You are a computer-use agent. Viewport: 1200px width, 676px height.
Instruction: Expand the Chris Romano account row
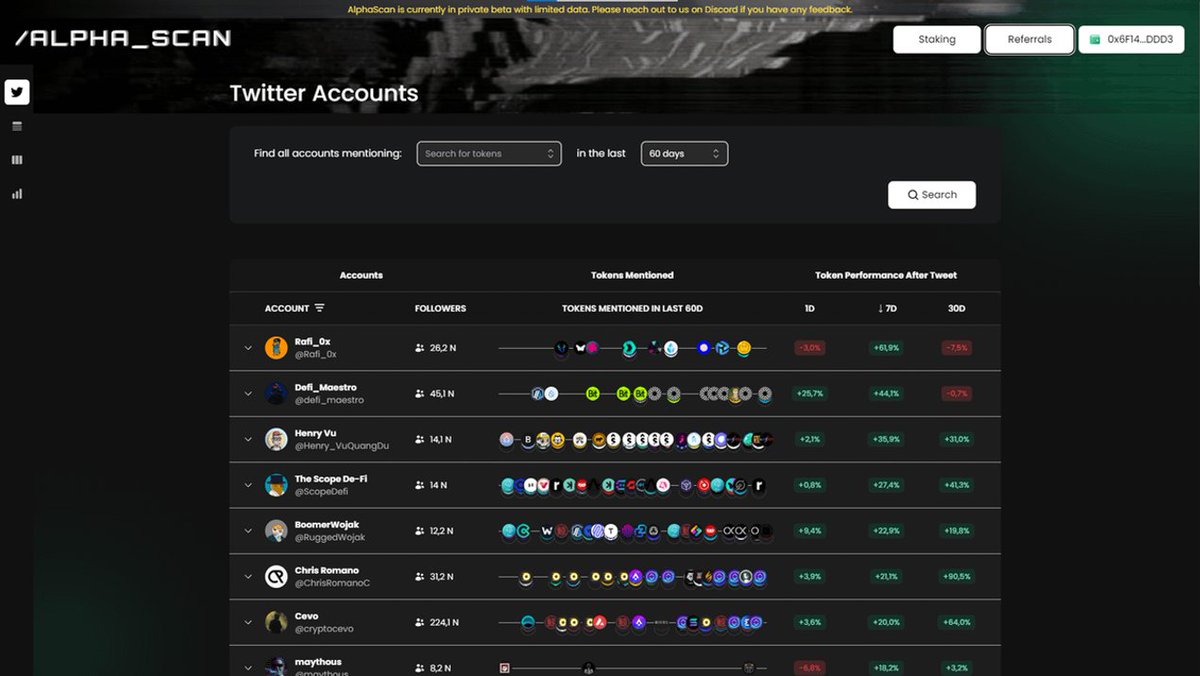[248, 576]
